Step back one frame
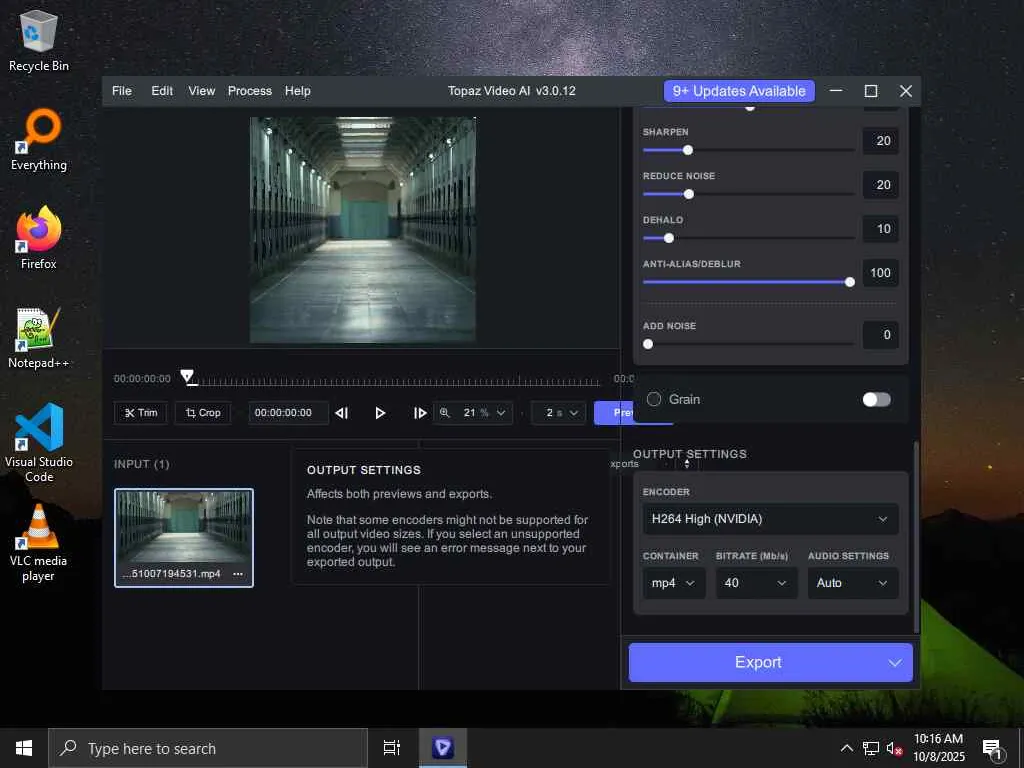Image resolution: width=1024 pixels, height=768 pixels. (x=342, y=413)
